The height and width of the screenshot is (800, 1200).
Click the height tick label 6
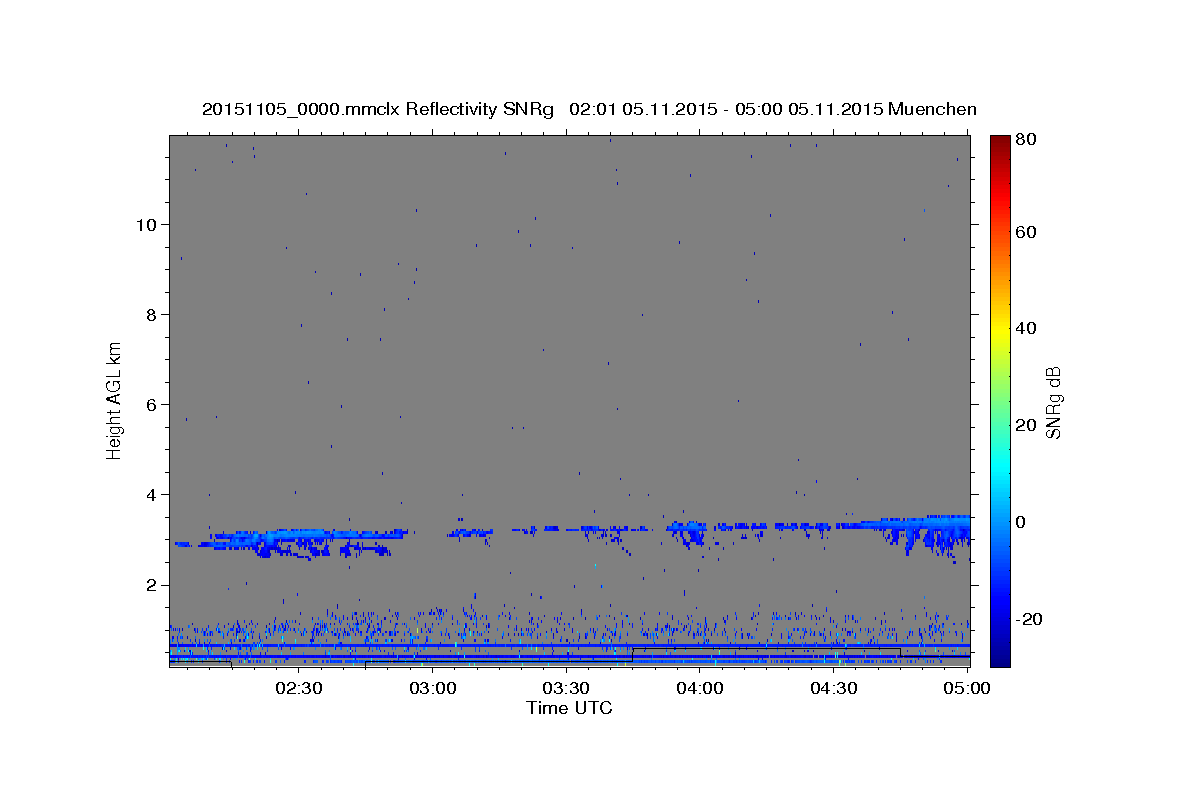pyautogui.click(x=151, y=404)
